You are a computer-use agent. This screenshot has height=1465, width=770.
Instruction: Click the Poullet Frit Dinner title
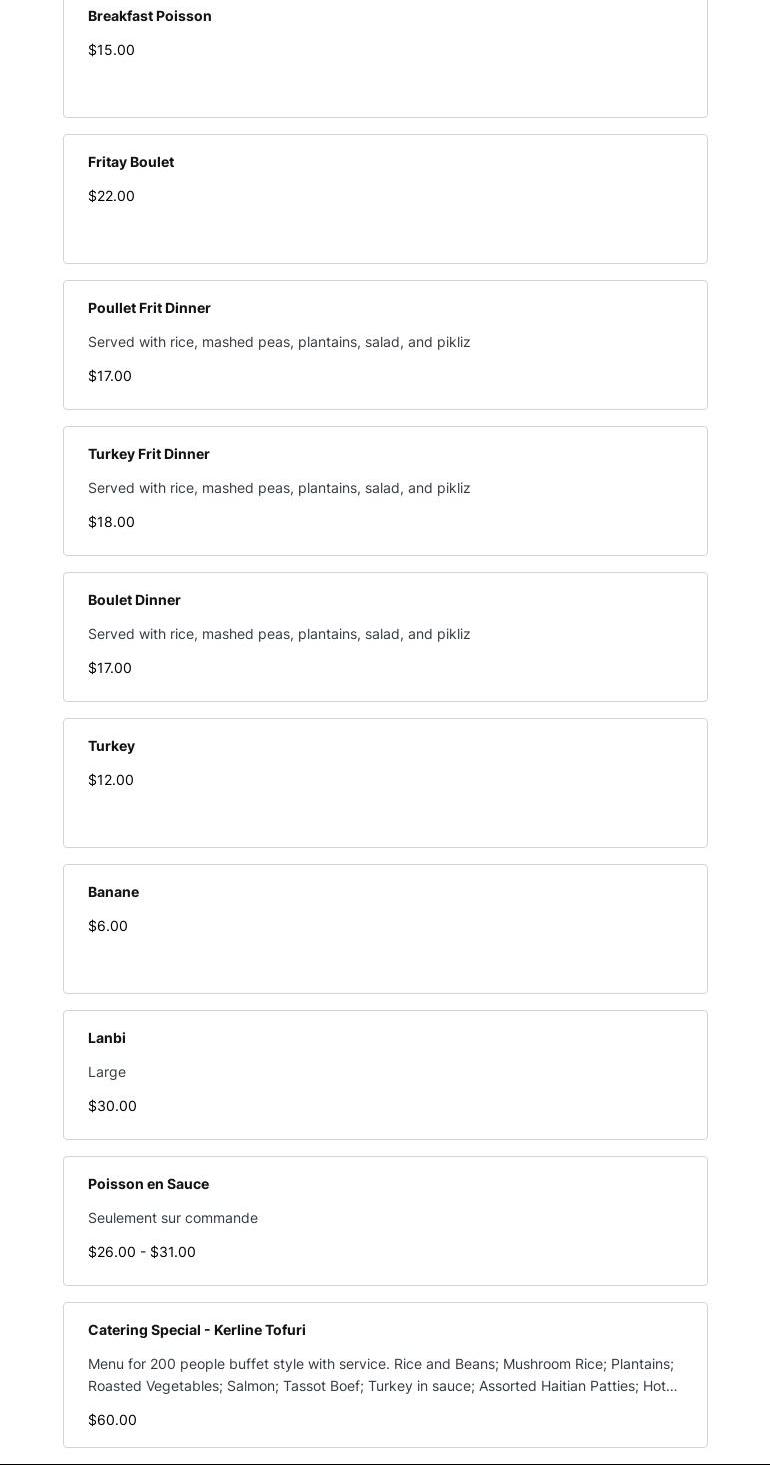pos(149,308)
